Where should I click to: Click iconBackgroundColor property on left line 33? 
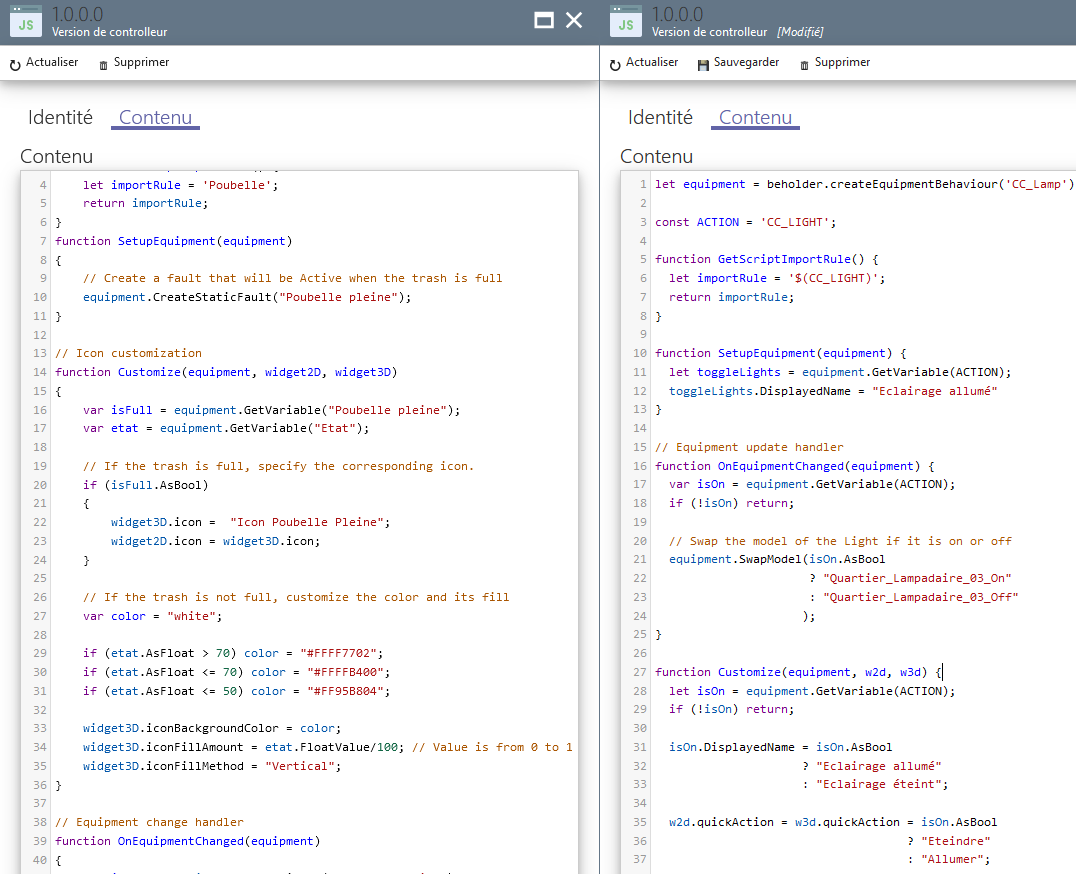click(212, 729)
